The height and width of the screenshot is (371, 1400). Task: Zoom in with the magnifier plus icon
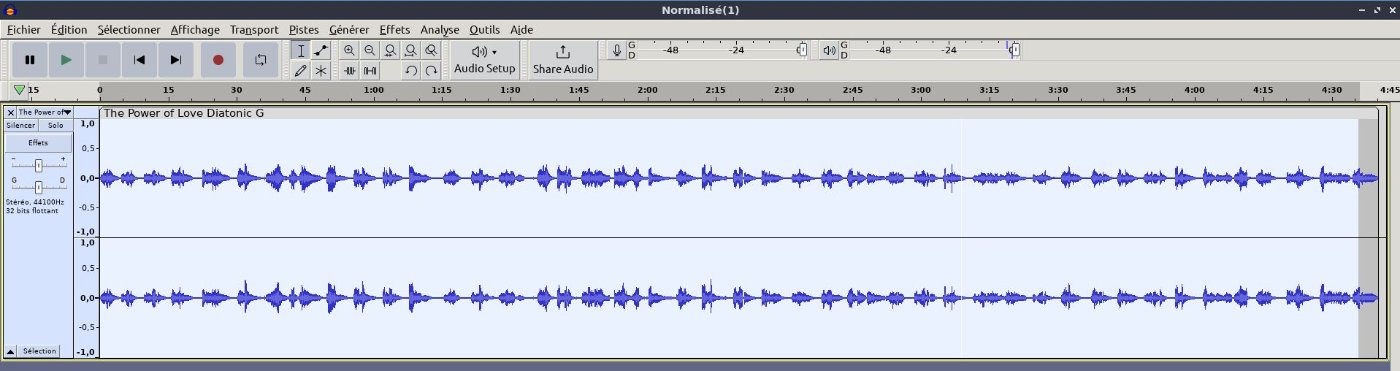click(x=349, y=50)
